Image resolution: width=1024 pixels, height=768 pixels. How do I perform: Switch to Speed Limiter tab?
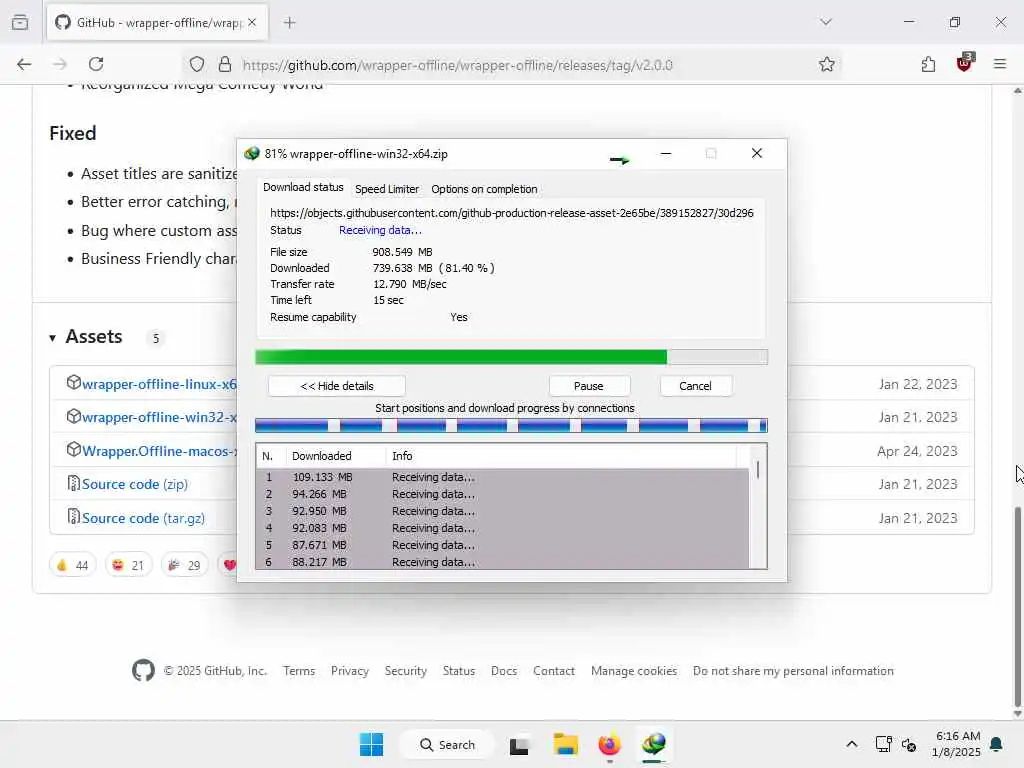click(x=387, y=189)
